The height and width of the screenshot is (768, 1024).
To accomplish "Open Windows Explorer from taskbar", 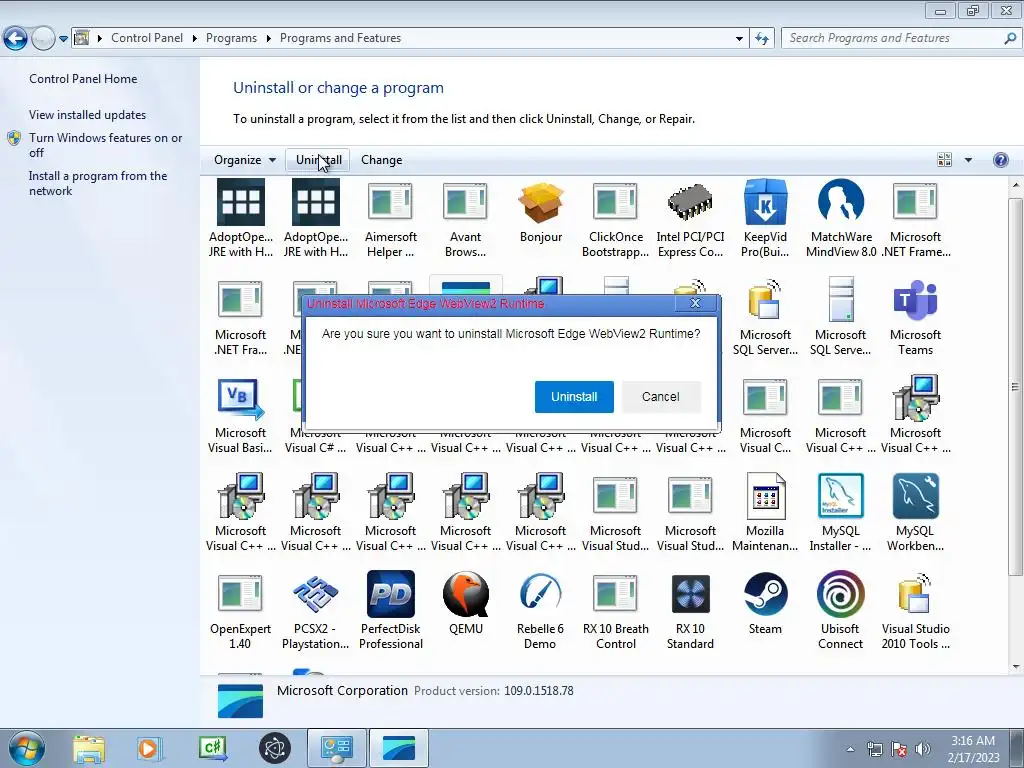I will point(89,748).
